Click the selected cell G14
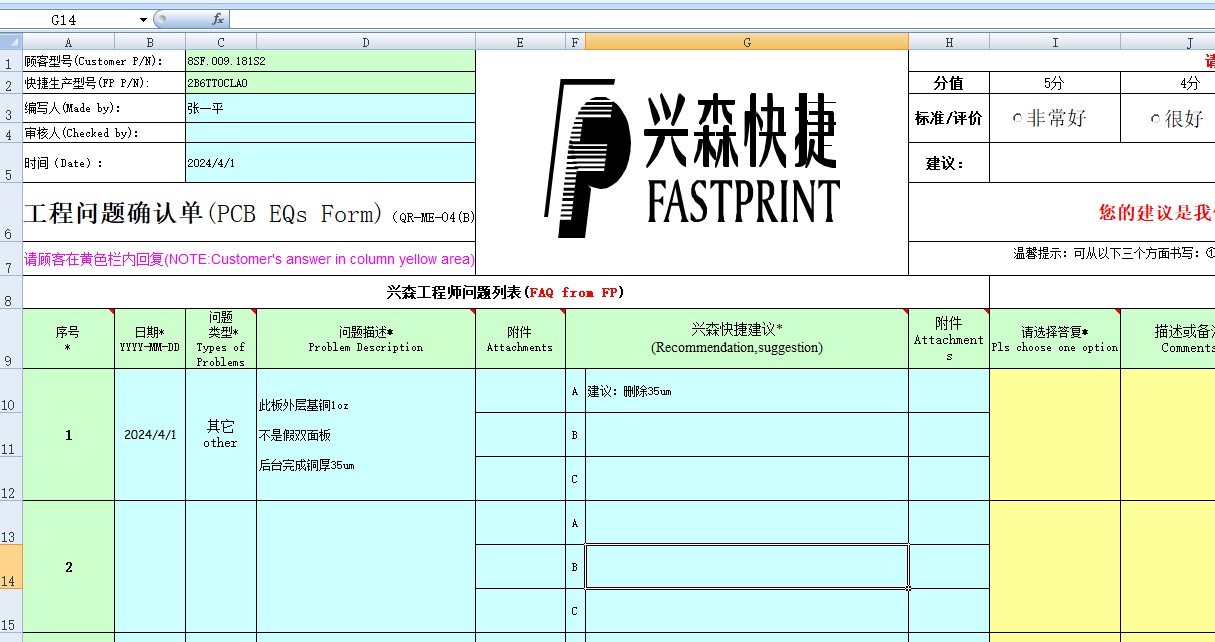This screenshot has height=642, width=1215. pos(747,567)
